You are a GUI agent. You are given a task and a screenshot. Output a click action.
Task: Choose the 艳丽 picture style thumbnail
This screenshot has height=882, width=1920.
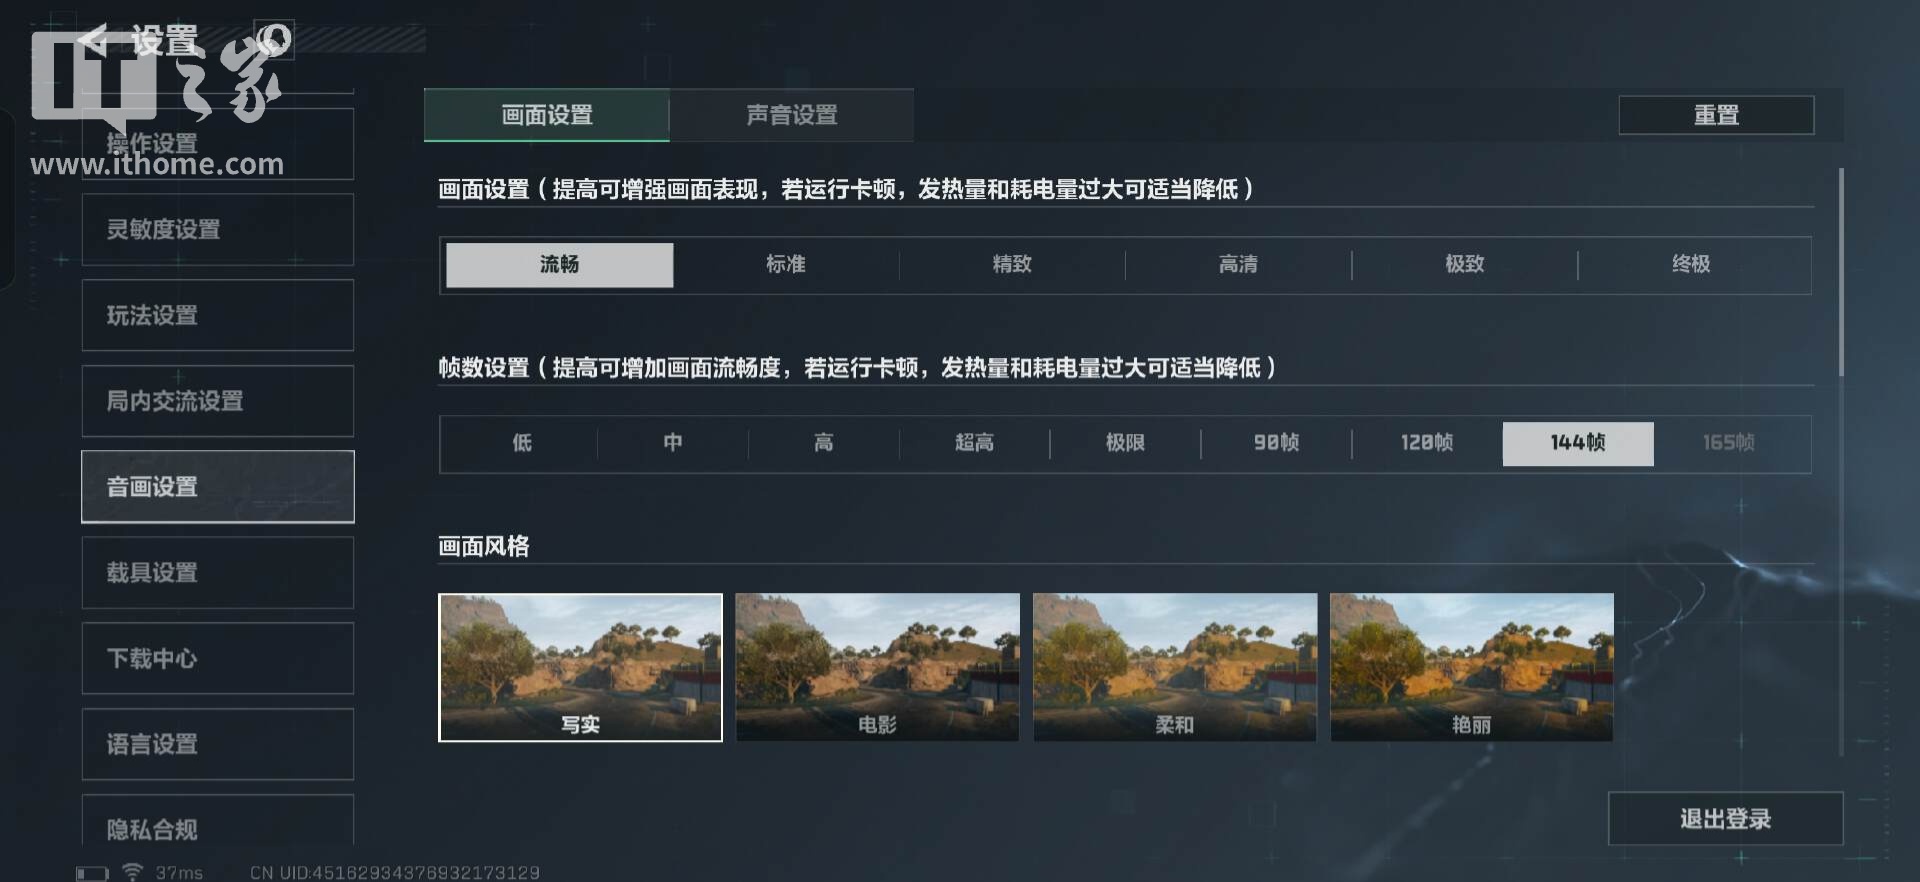coord(1471,667)
